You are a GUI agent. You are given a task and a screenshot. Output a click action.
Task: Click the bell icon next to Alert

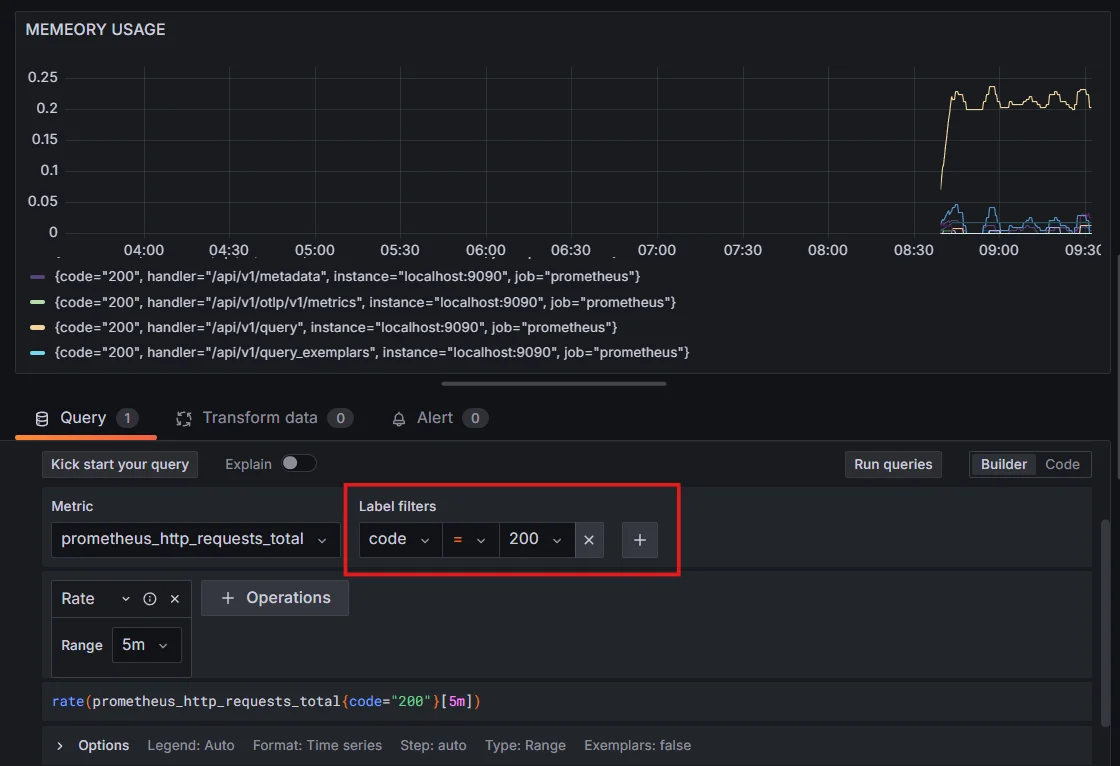[399, 418]
